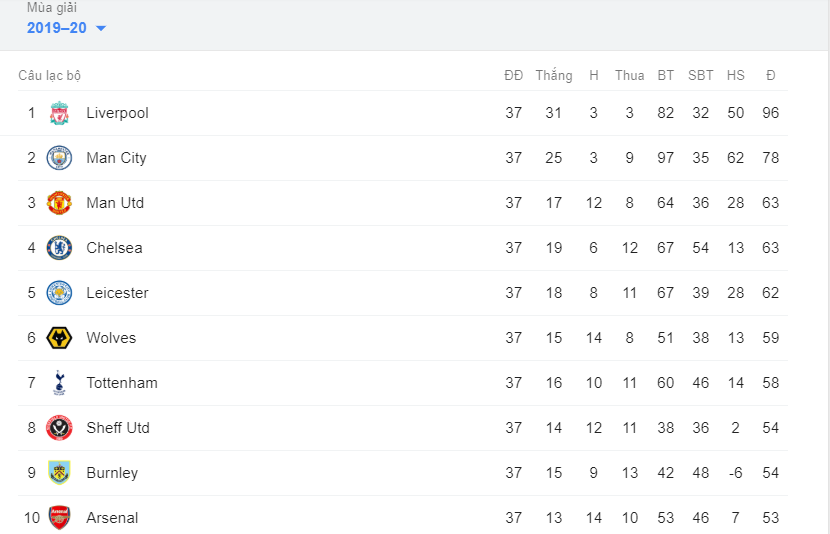Click the Thắng column header
830x534 pixels.
[x=554, y=76]
